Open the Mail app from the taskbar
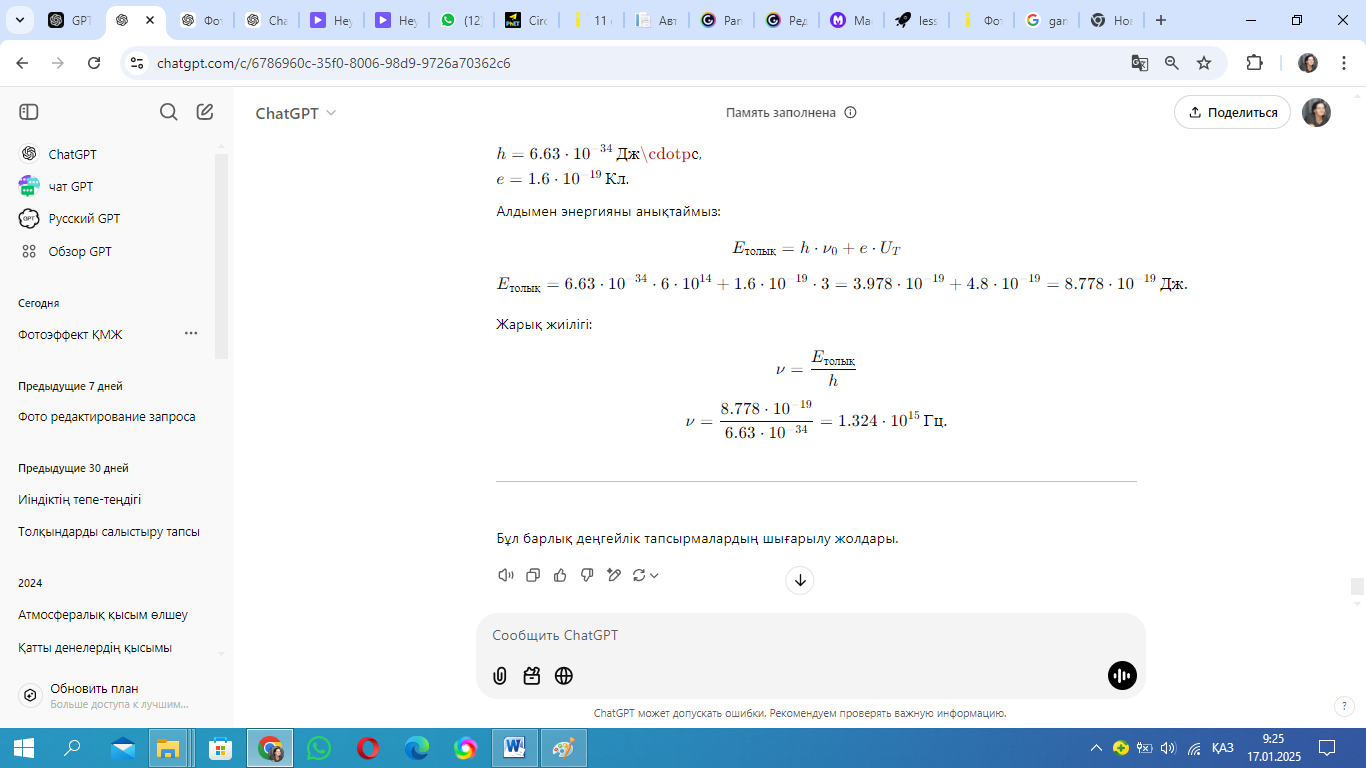 123,748
